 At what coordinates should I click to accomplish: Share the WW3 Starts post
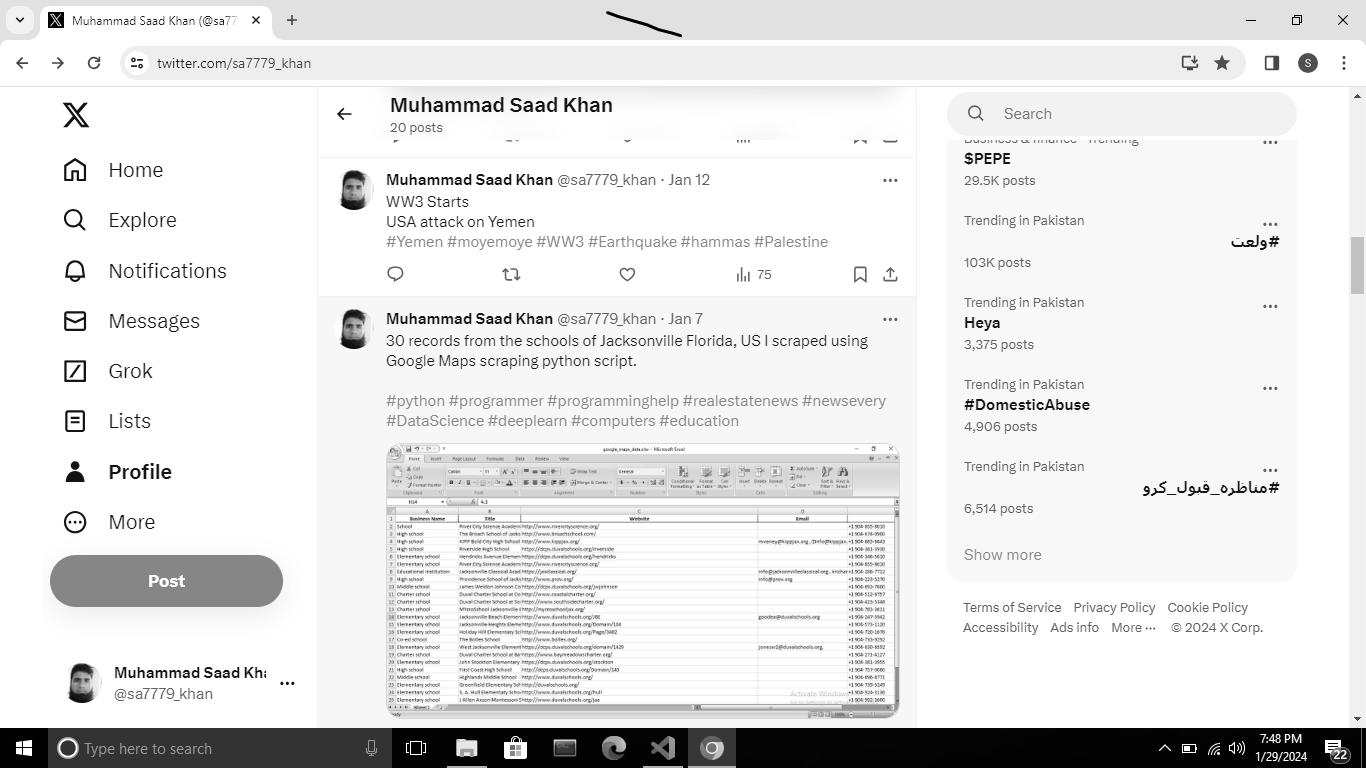coord(890,274)
